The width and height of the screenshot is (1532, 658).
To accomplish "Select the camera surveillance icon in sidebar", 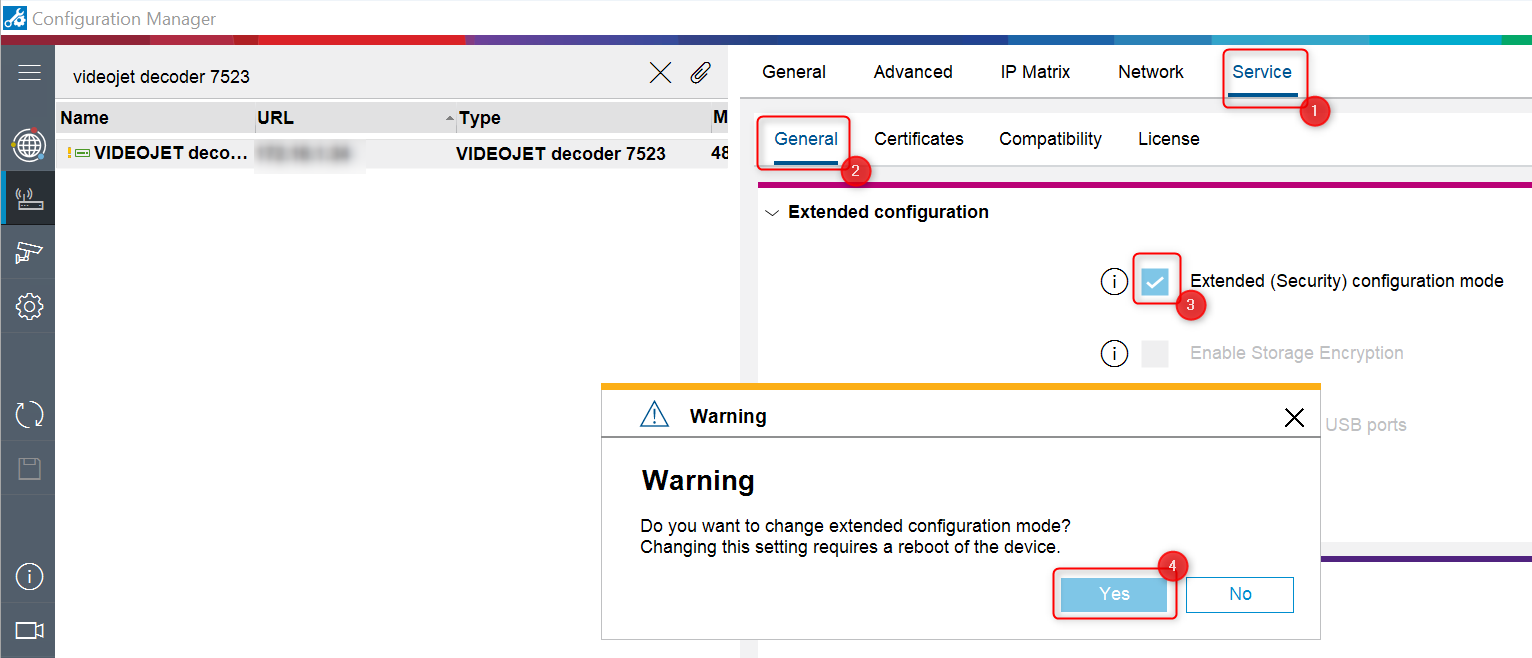I will coord(29,251).
